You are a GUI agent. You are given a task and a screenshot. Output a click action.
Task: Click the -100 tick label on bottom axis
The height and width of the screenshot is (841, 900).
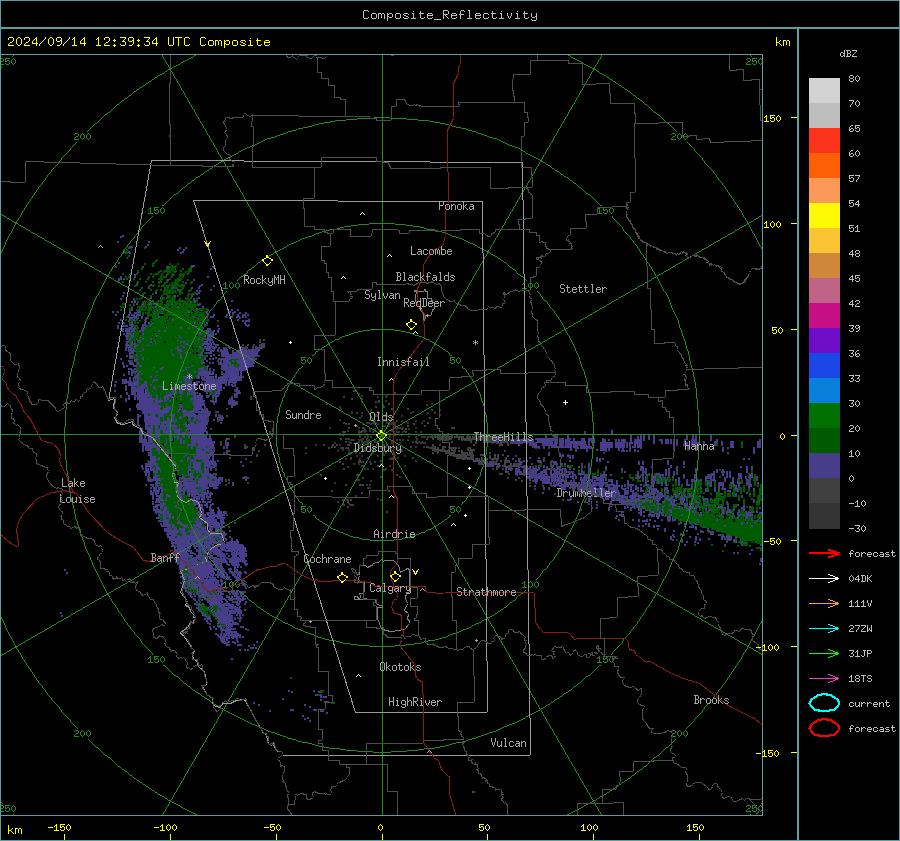tap(165, 827)
